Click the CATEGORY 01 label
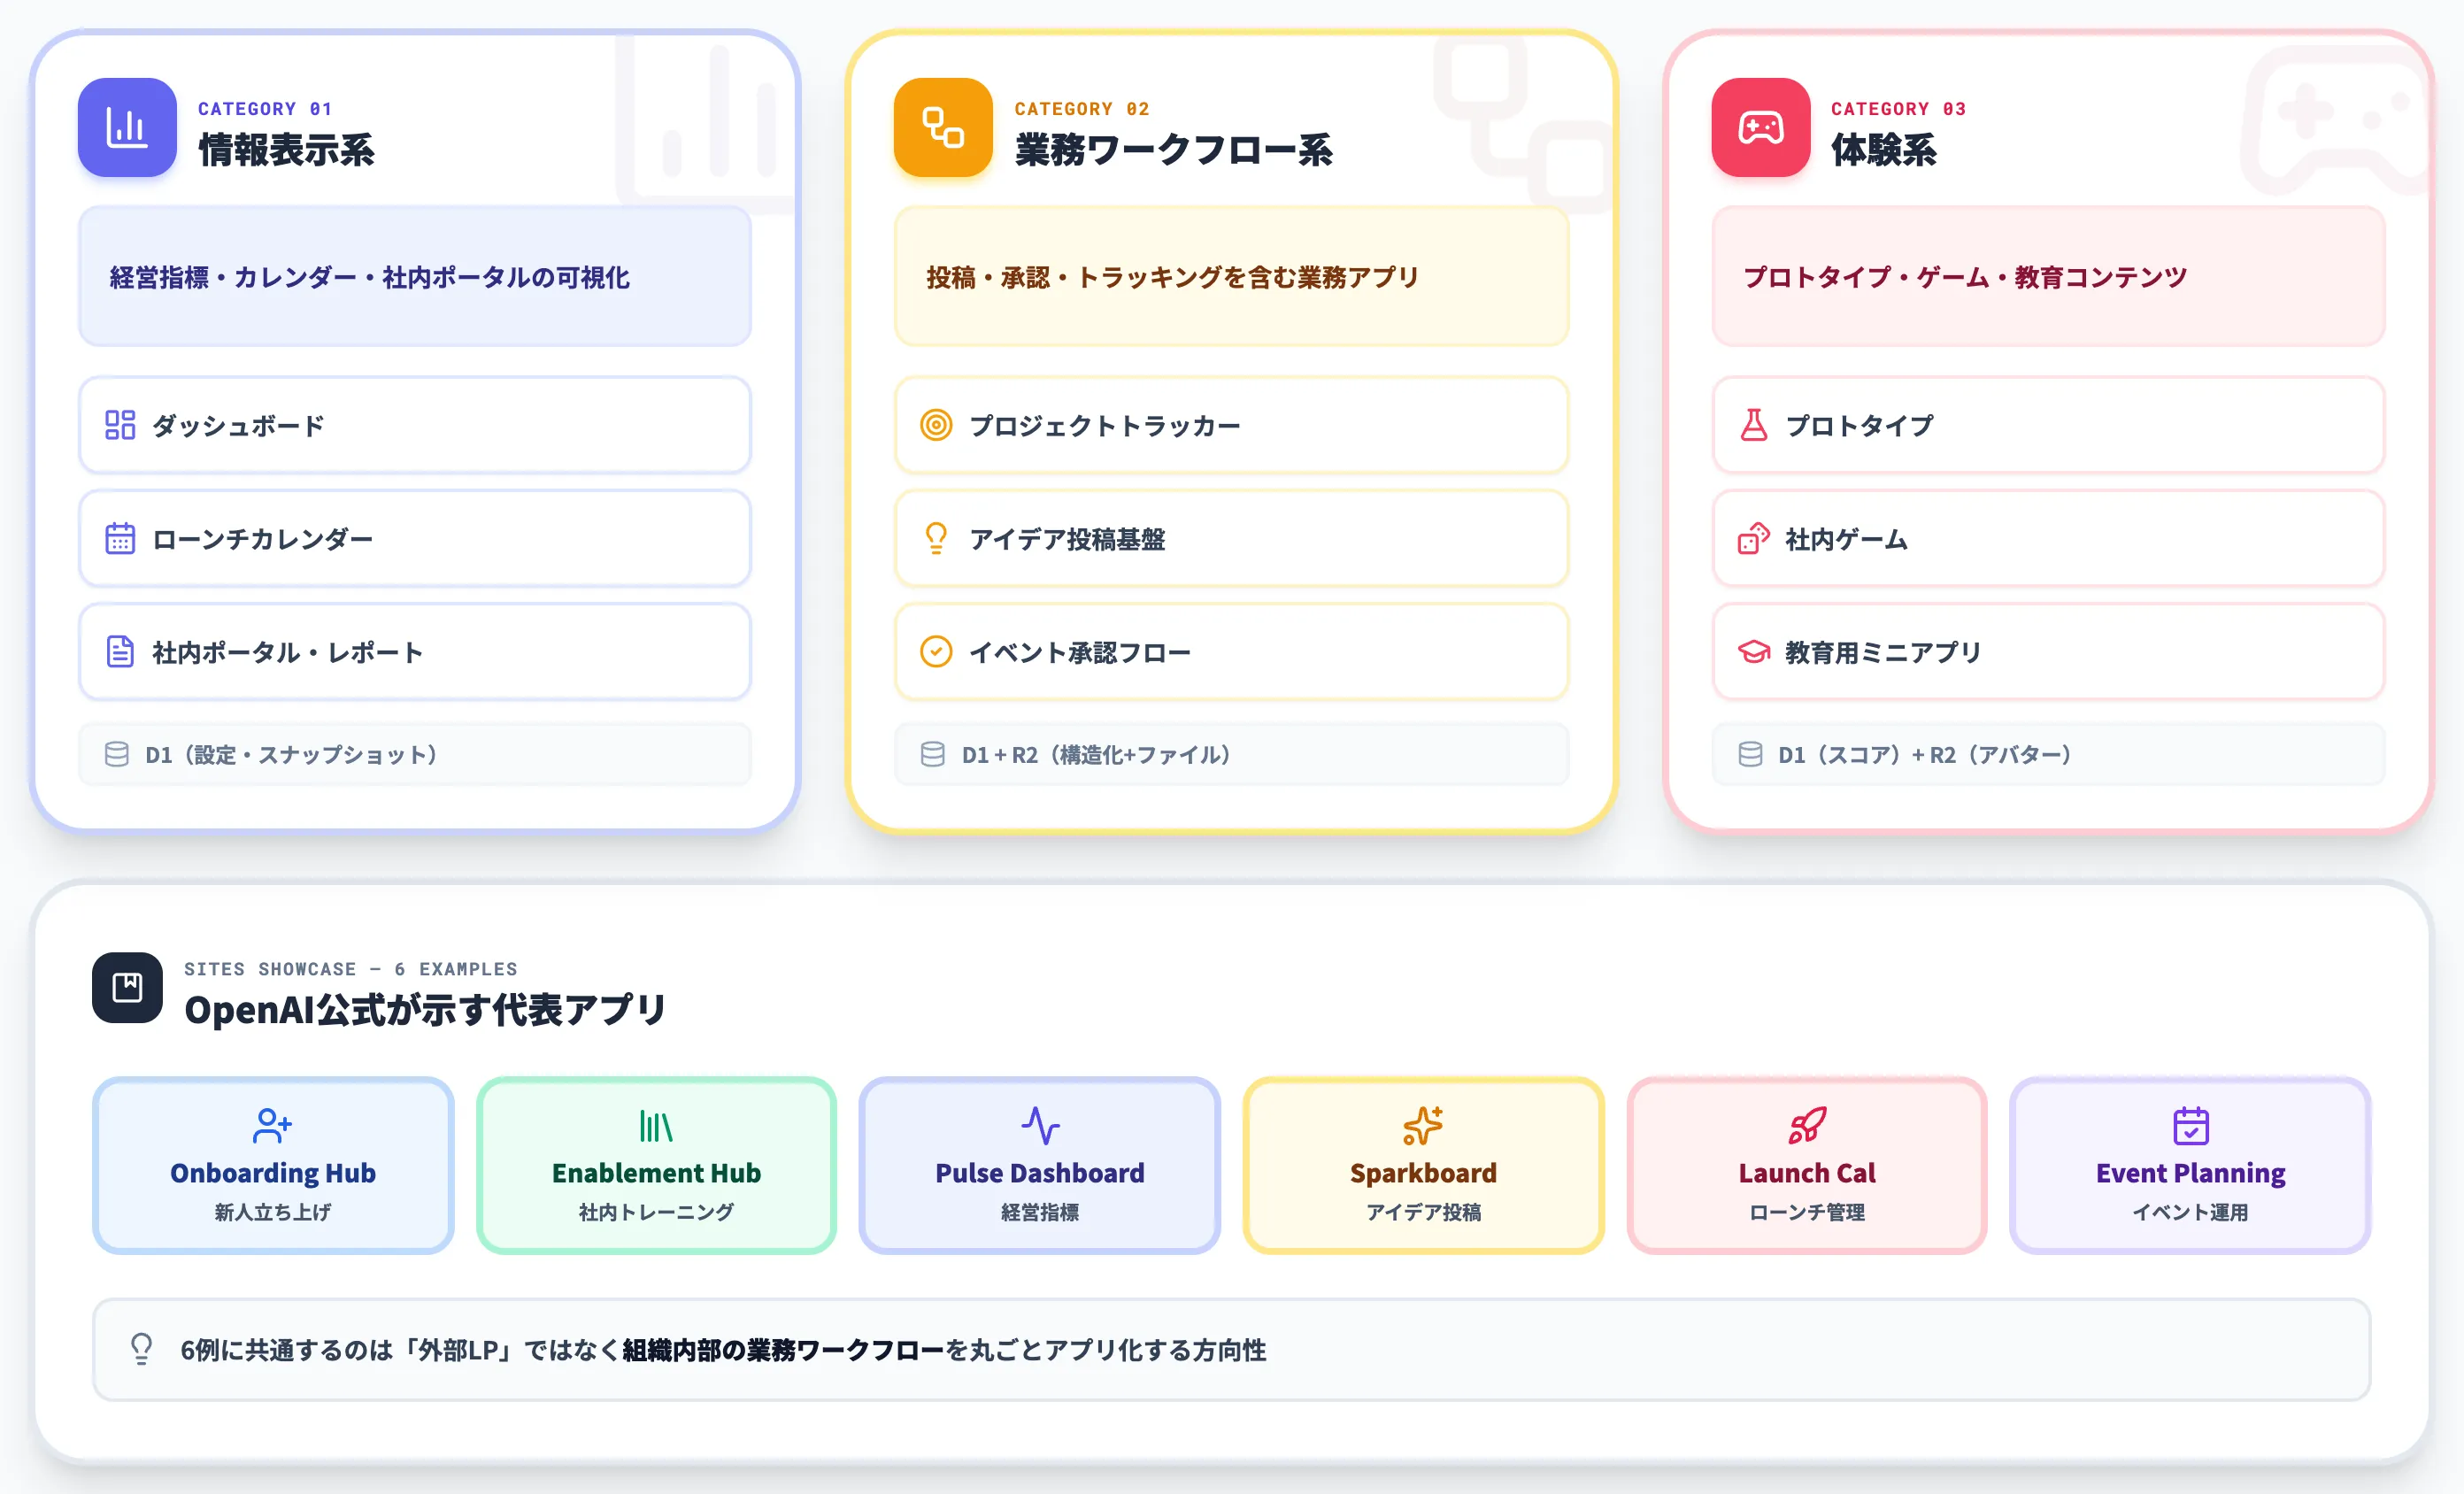The image size is (2464, 1494). point(265,108)
